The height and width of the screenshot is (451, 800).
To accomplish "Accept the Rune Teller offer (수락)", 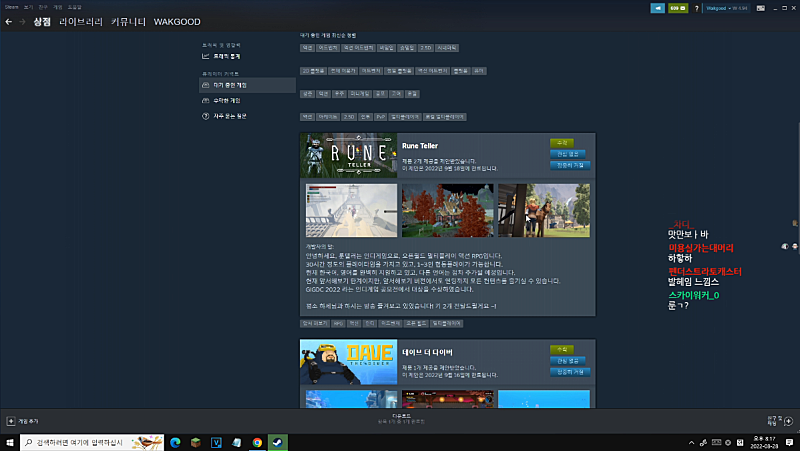I will [x=562, y=143].
